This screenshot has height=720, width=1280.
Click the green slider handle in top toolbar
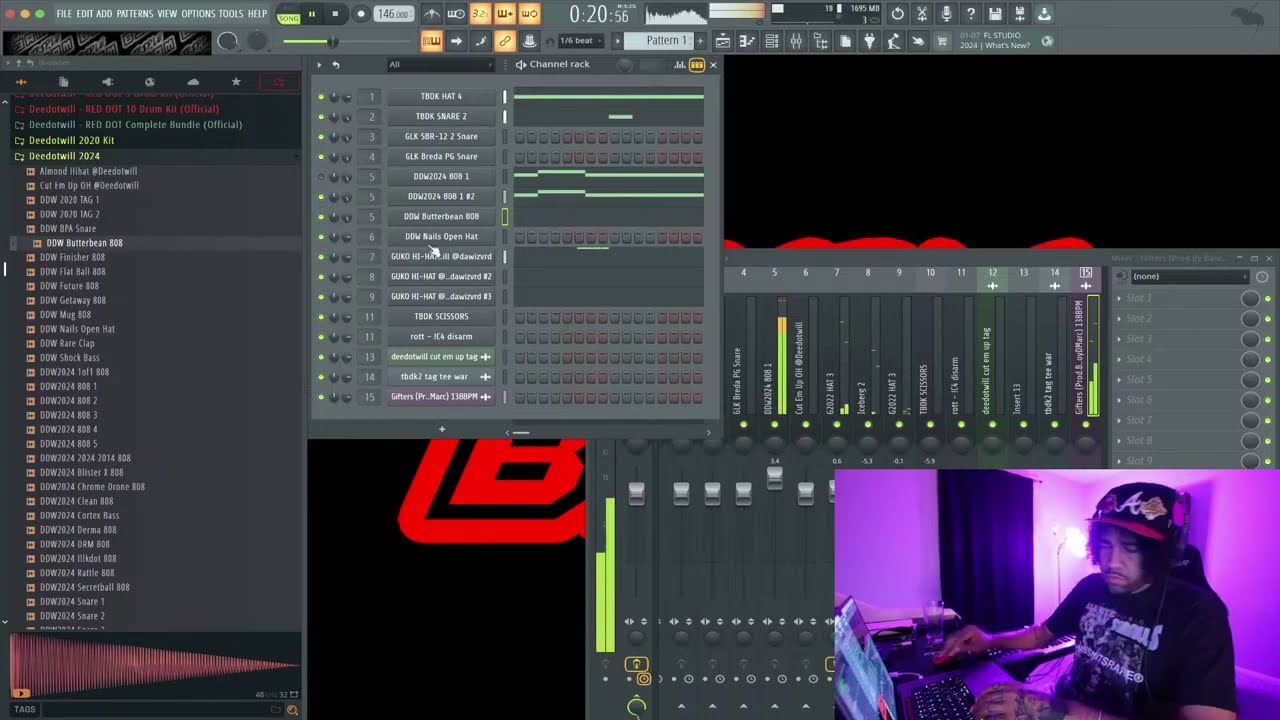[332, 41]
